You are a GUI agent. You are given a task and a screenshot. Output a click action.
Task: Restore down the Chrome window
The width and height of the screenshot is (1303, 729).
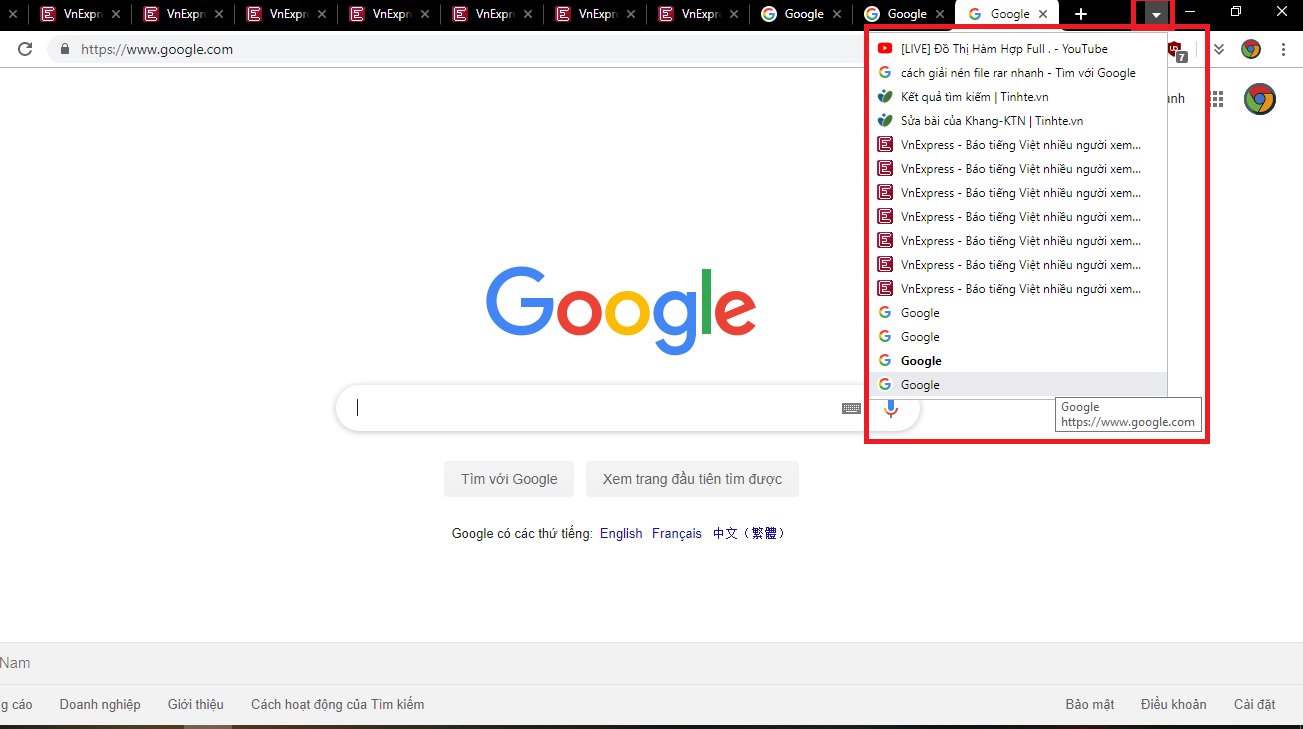pyautogui.click(x=1236, y=12)
